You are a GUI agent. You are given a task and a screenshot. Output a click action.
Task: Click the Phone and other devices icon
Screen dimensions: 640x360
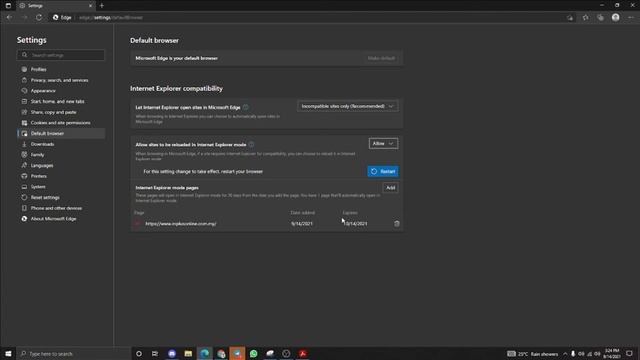(x=24, y=208)
